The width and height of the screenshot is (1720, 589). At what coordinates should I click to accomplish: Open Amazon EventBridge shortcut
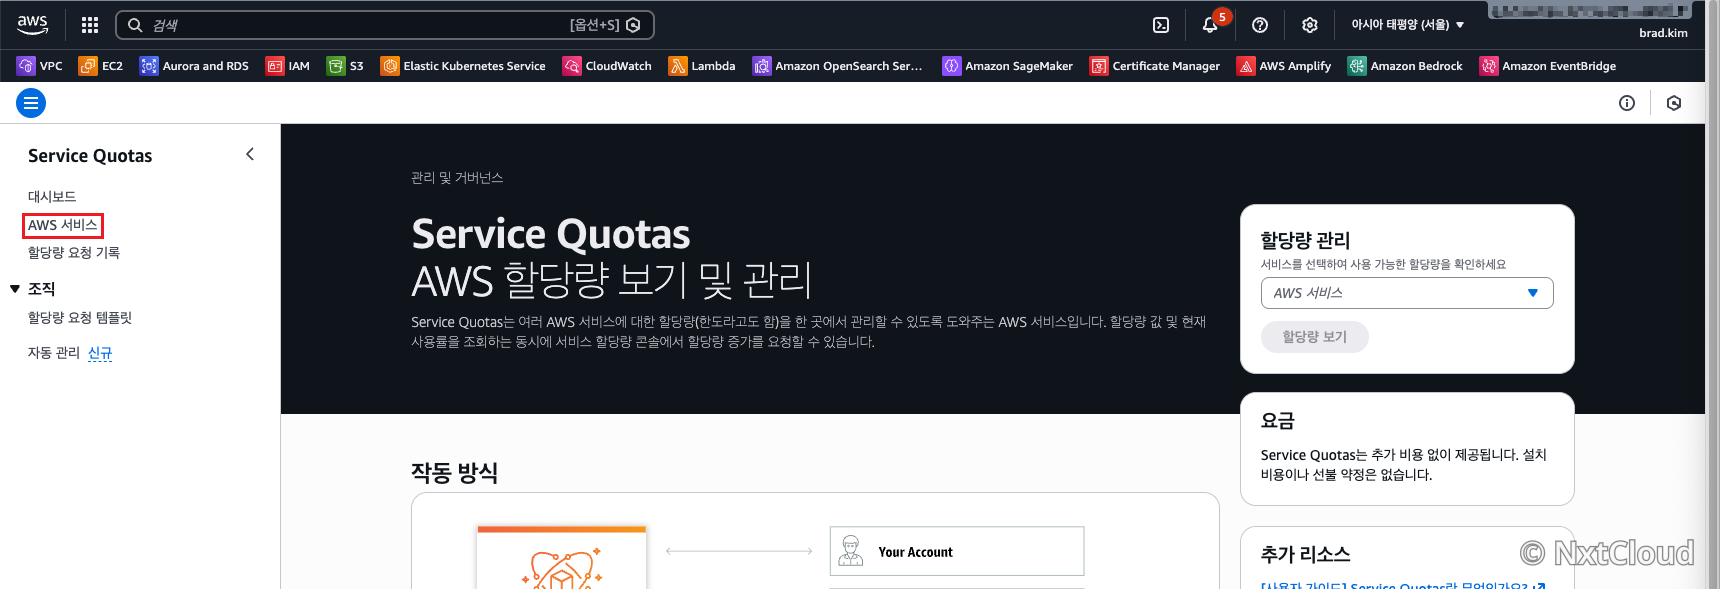[x=1548, y=66]
